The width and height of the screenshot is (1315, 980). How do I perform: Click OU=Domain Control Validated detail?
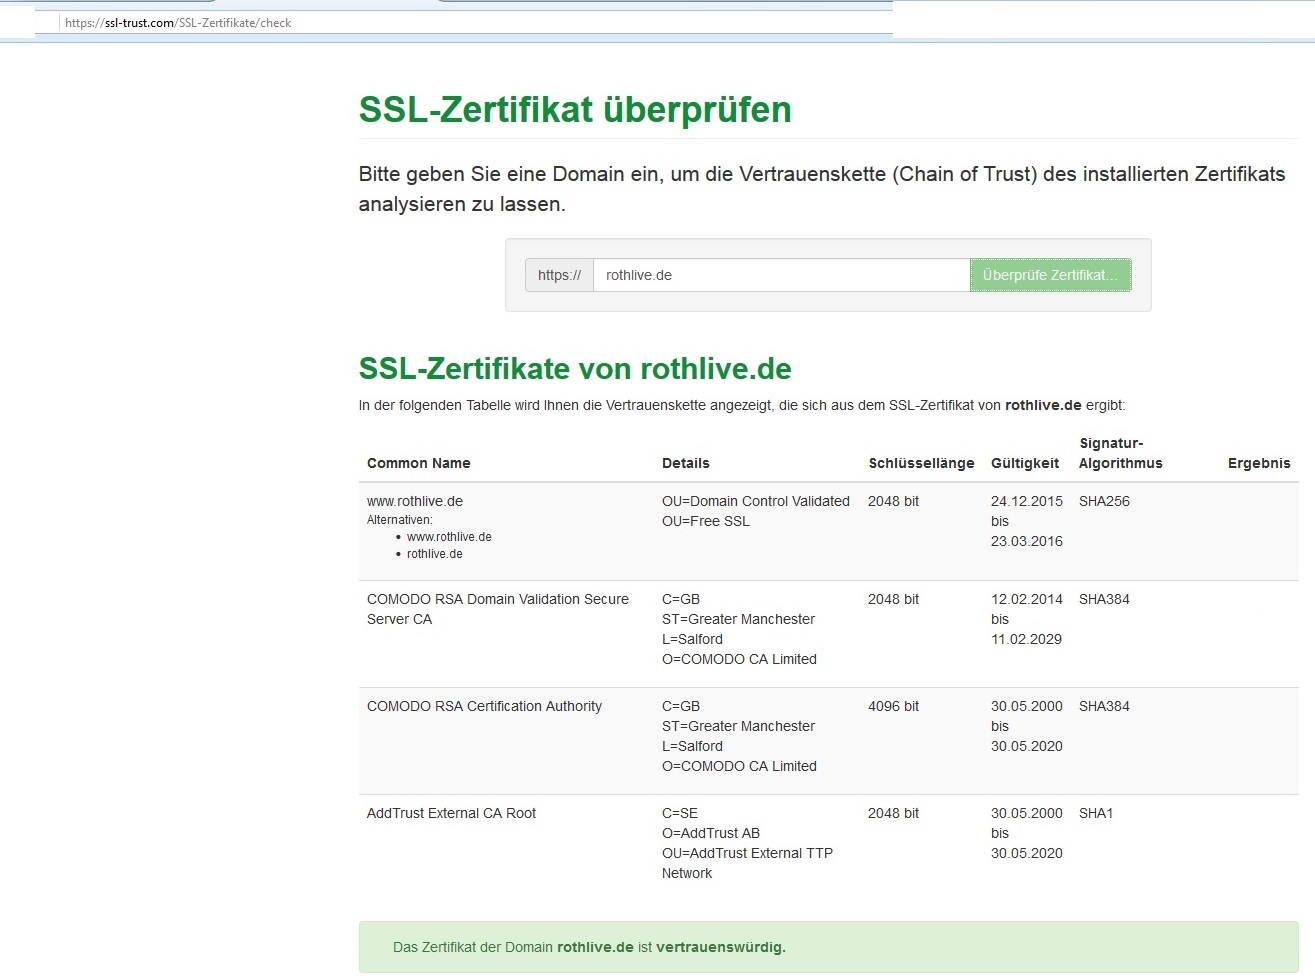(x=756, y=501)
